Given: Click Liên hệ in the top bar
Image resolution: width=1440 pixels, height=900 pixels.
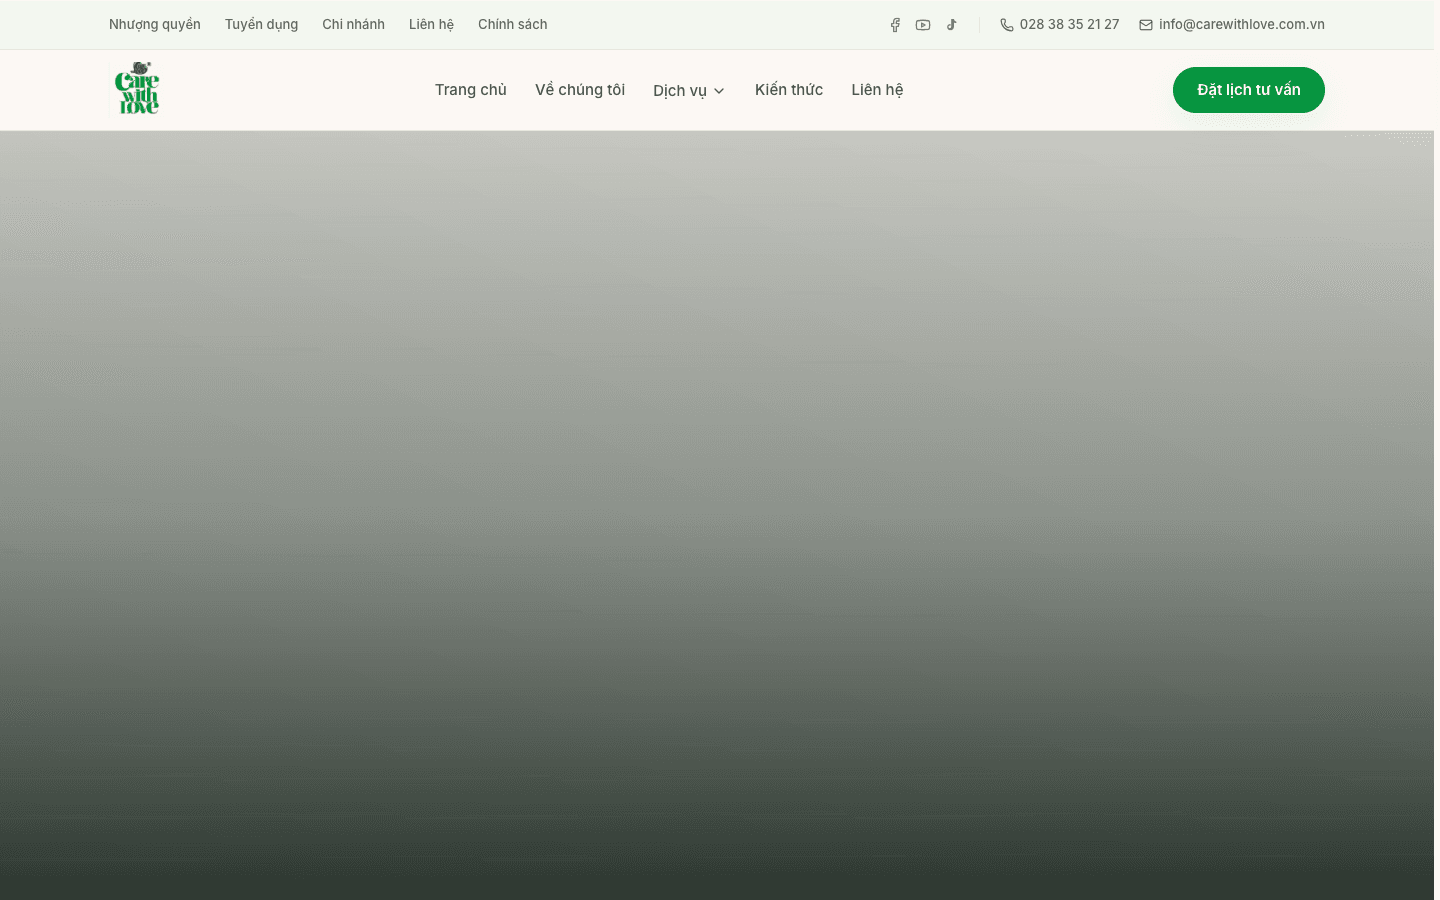Looking at the screenshot, I should pyautogui.click(x=431, y=24).
